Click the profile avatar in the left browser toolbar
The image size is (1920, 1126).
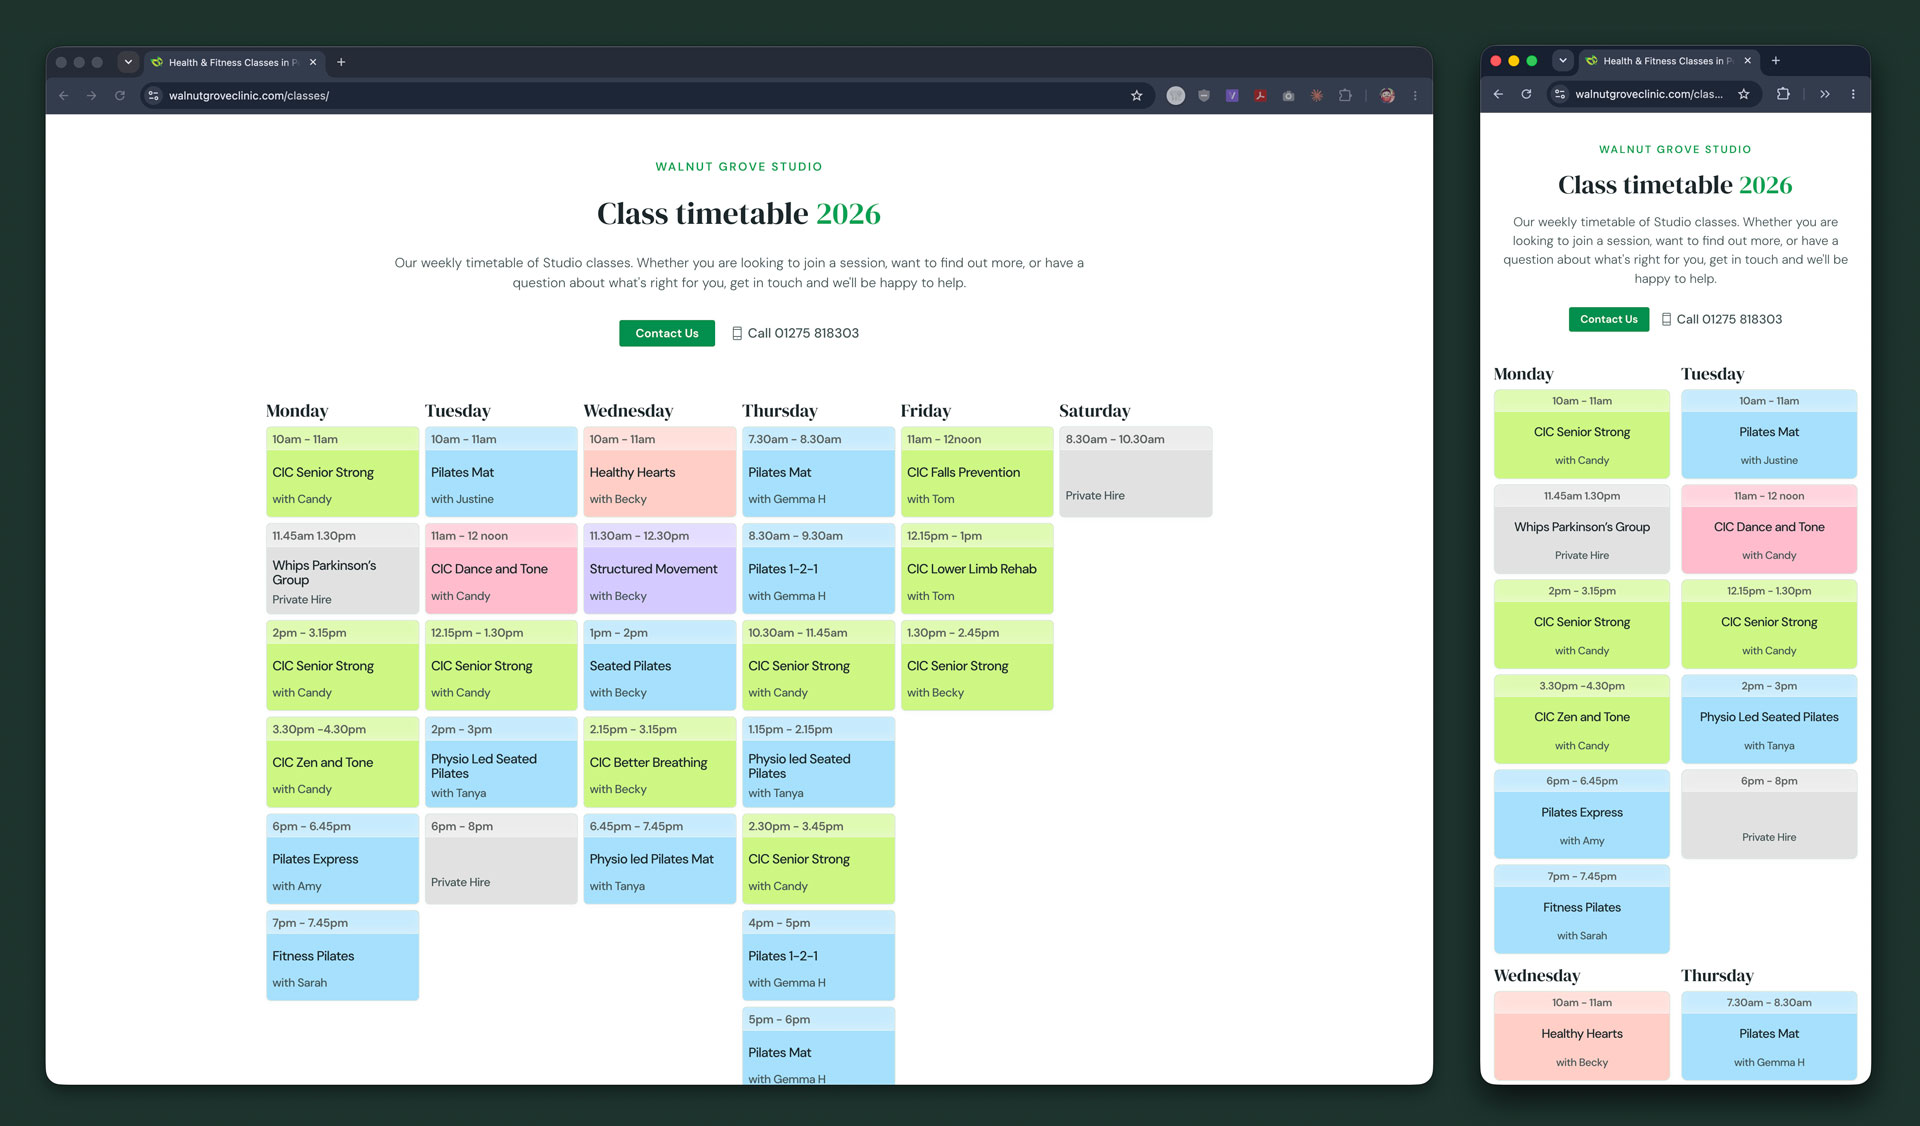click(1387, 96)
